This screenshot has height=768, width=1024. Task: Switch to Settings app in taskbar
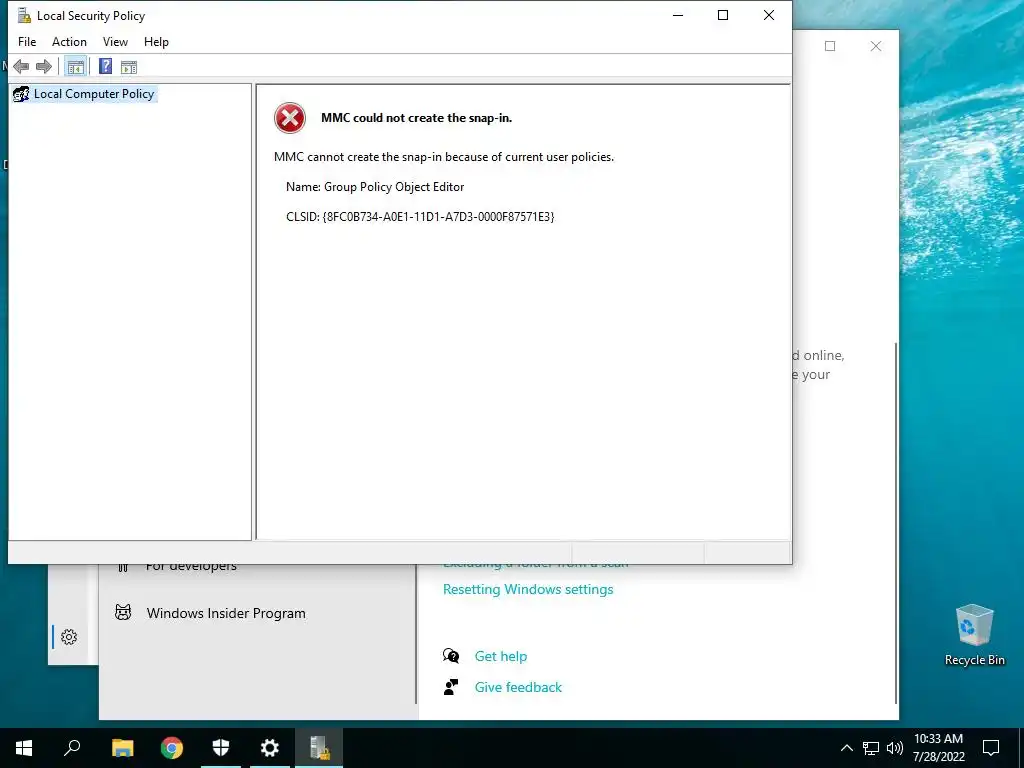(x=270, y=748)
